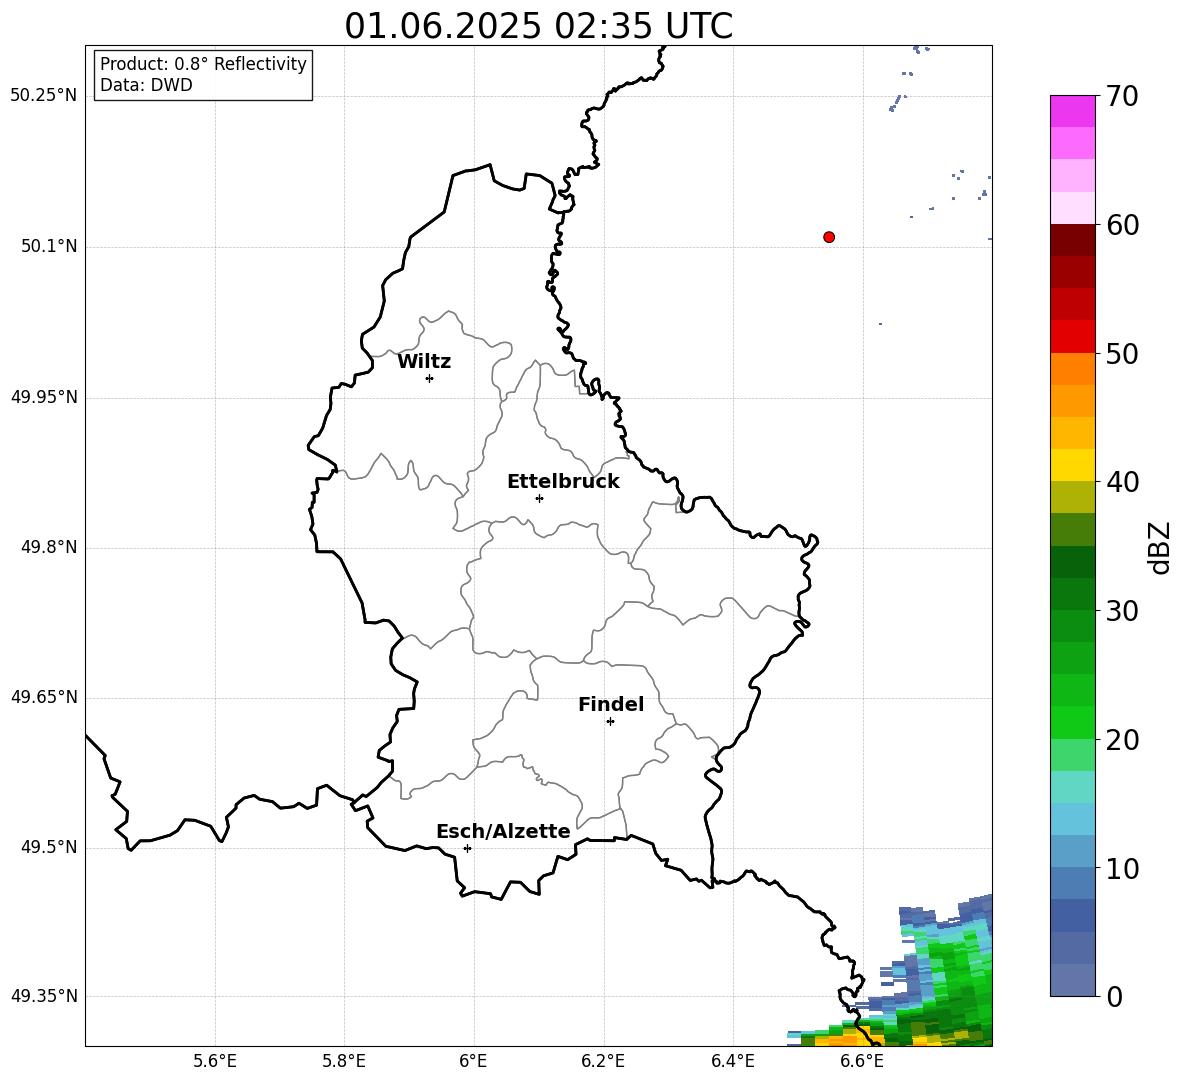Click the 6.2°E longitude label
Viewport: 1184px width, 1081px height.
[603, 1061]
